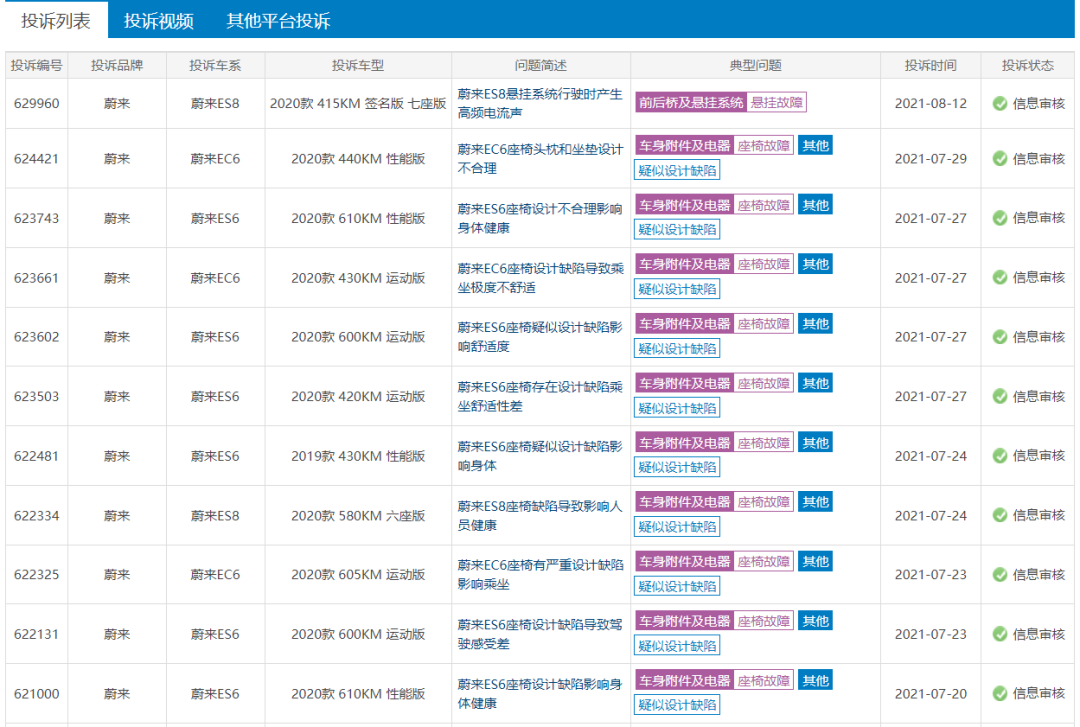The height and width of the screenshot is (727, 1080).
Task: Select complaint number 622334
Action: 37,515
